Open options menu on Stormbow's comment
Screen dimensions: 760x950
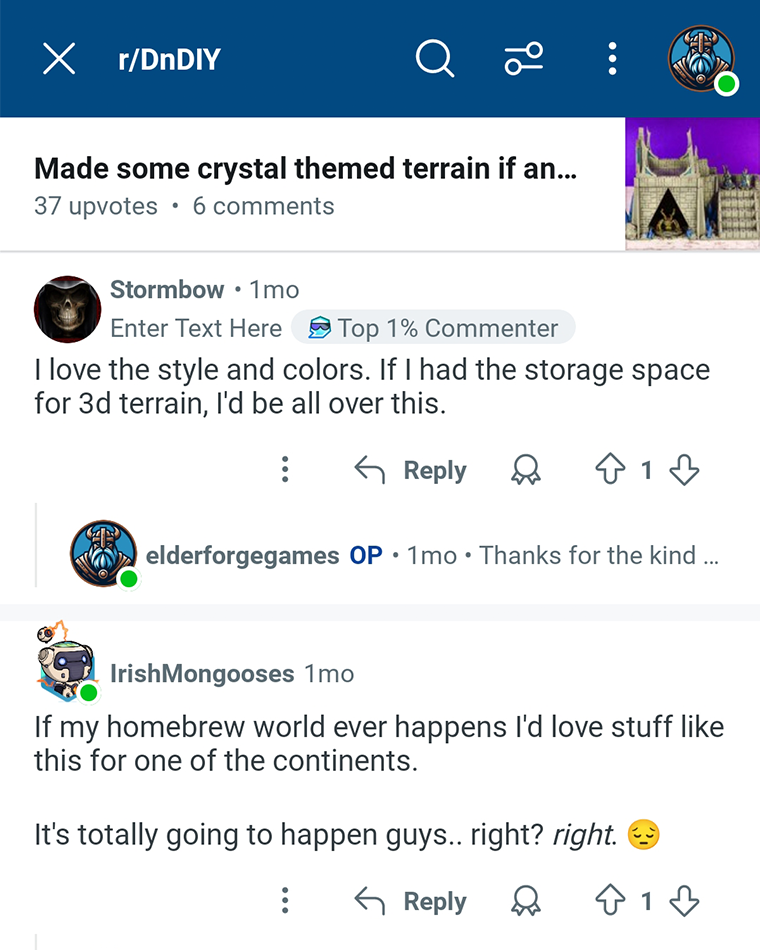pos(285,470)
